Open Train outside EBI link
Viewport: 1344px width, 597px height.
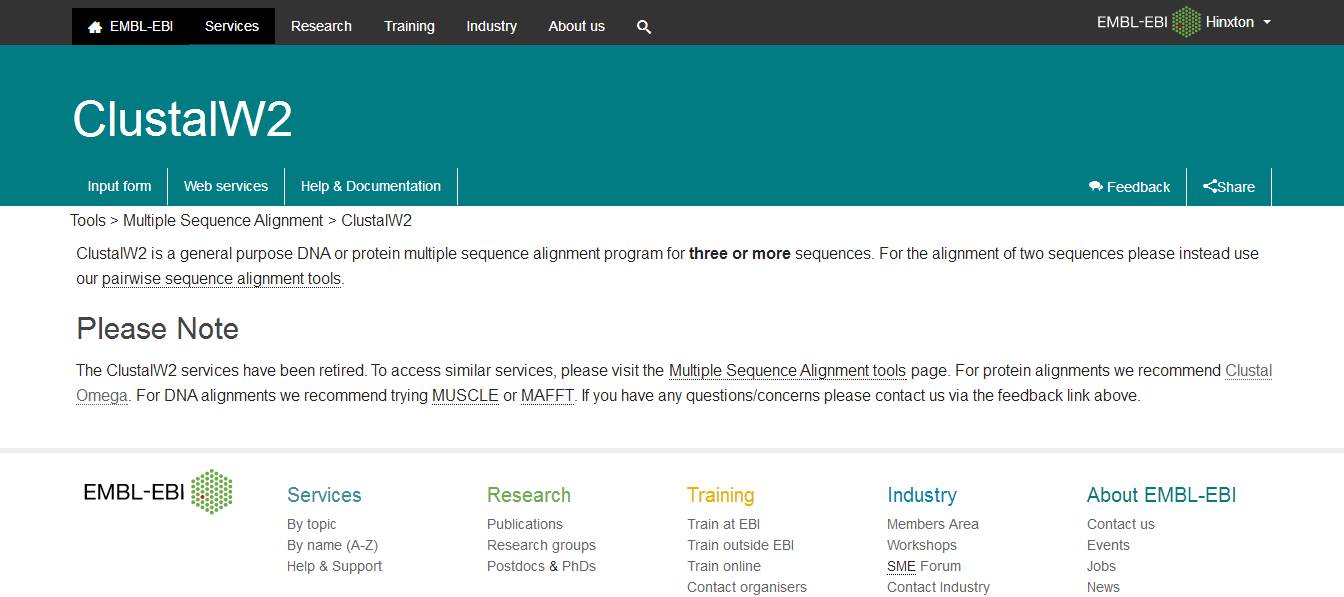pyautogui.click(x=741, y=545)
